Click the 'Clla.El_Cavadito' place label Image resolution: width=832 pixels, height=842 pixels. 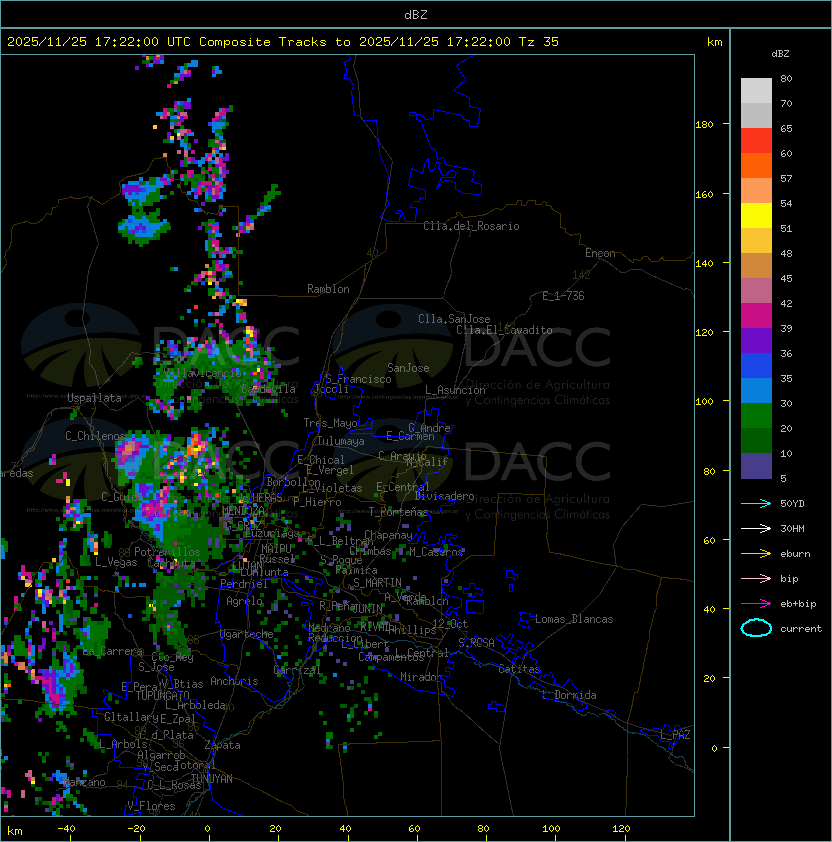coord(504,330)
